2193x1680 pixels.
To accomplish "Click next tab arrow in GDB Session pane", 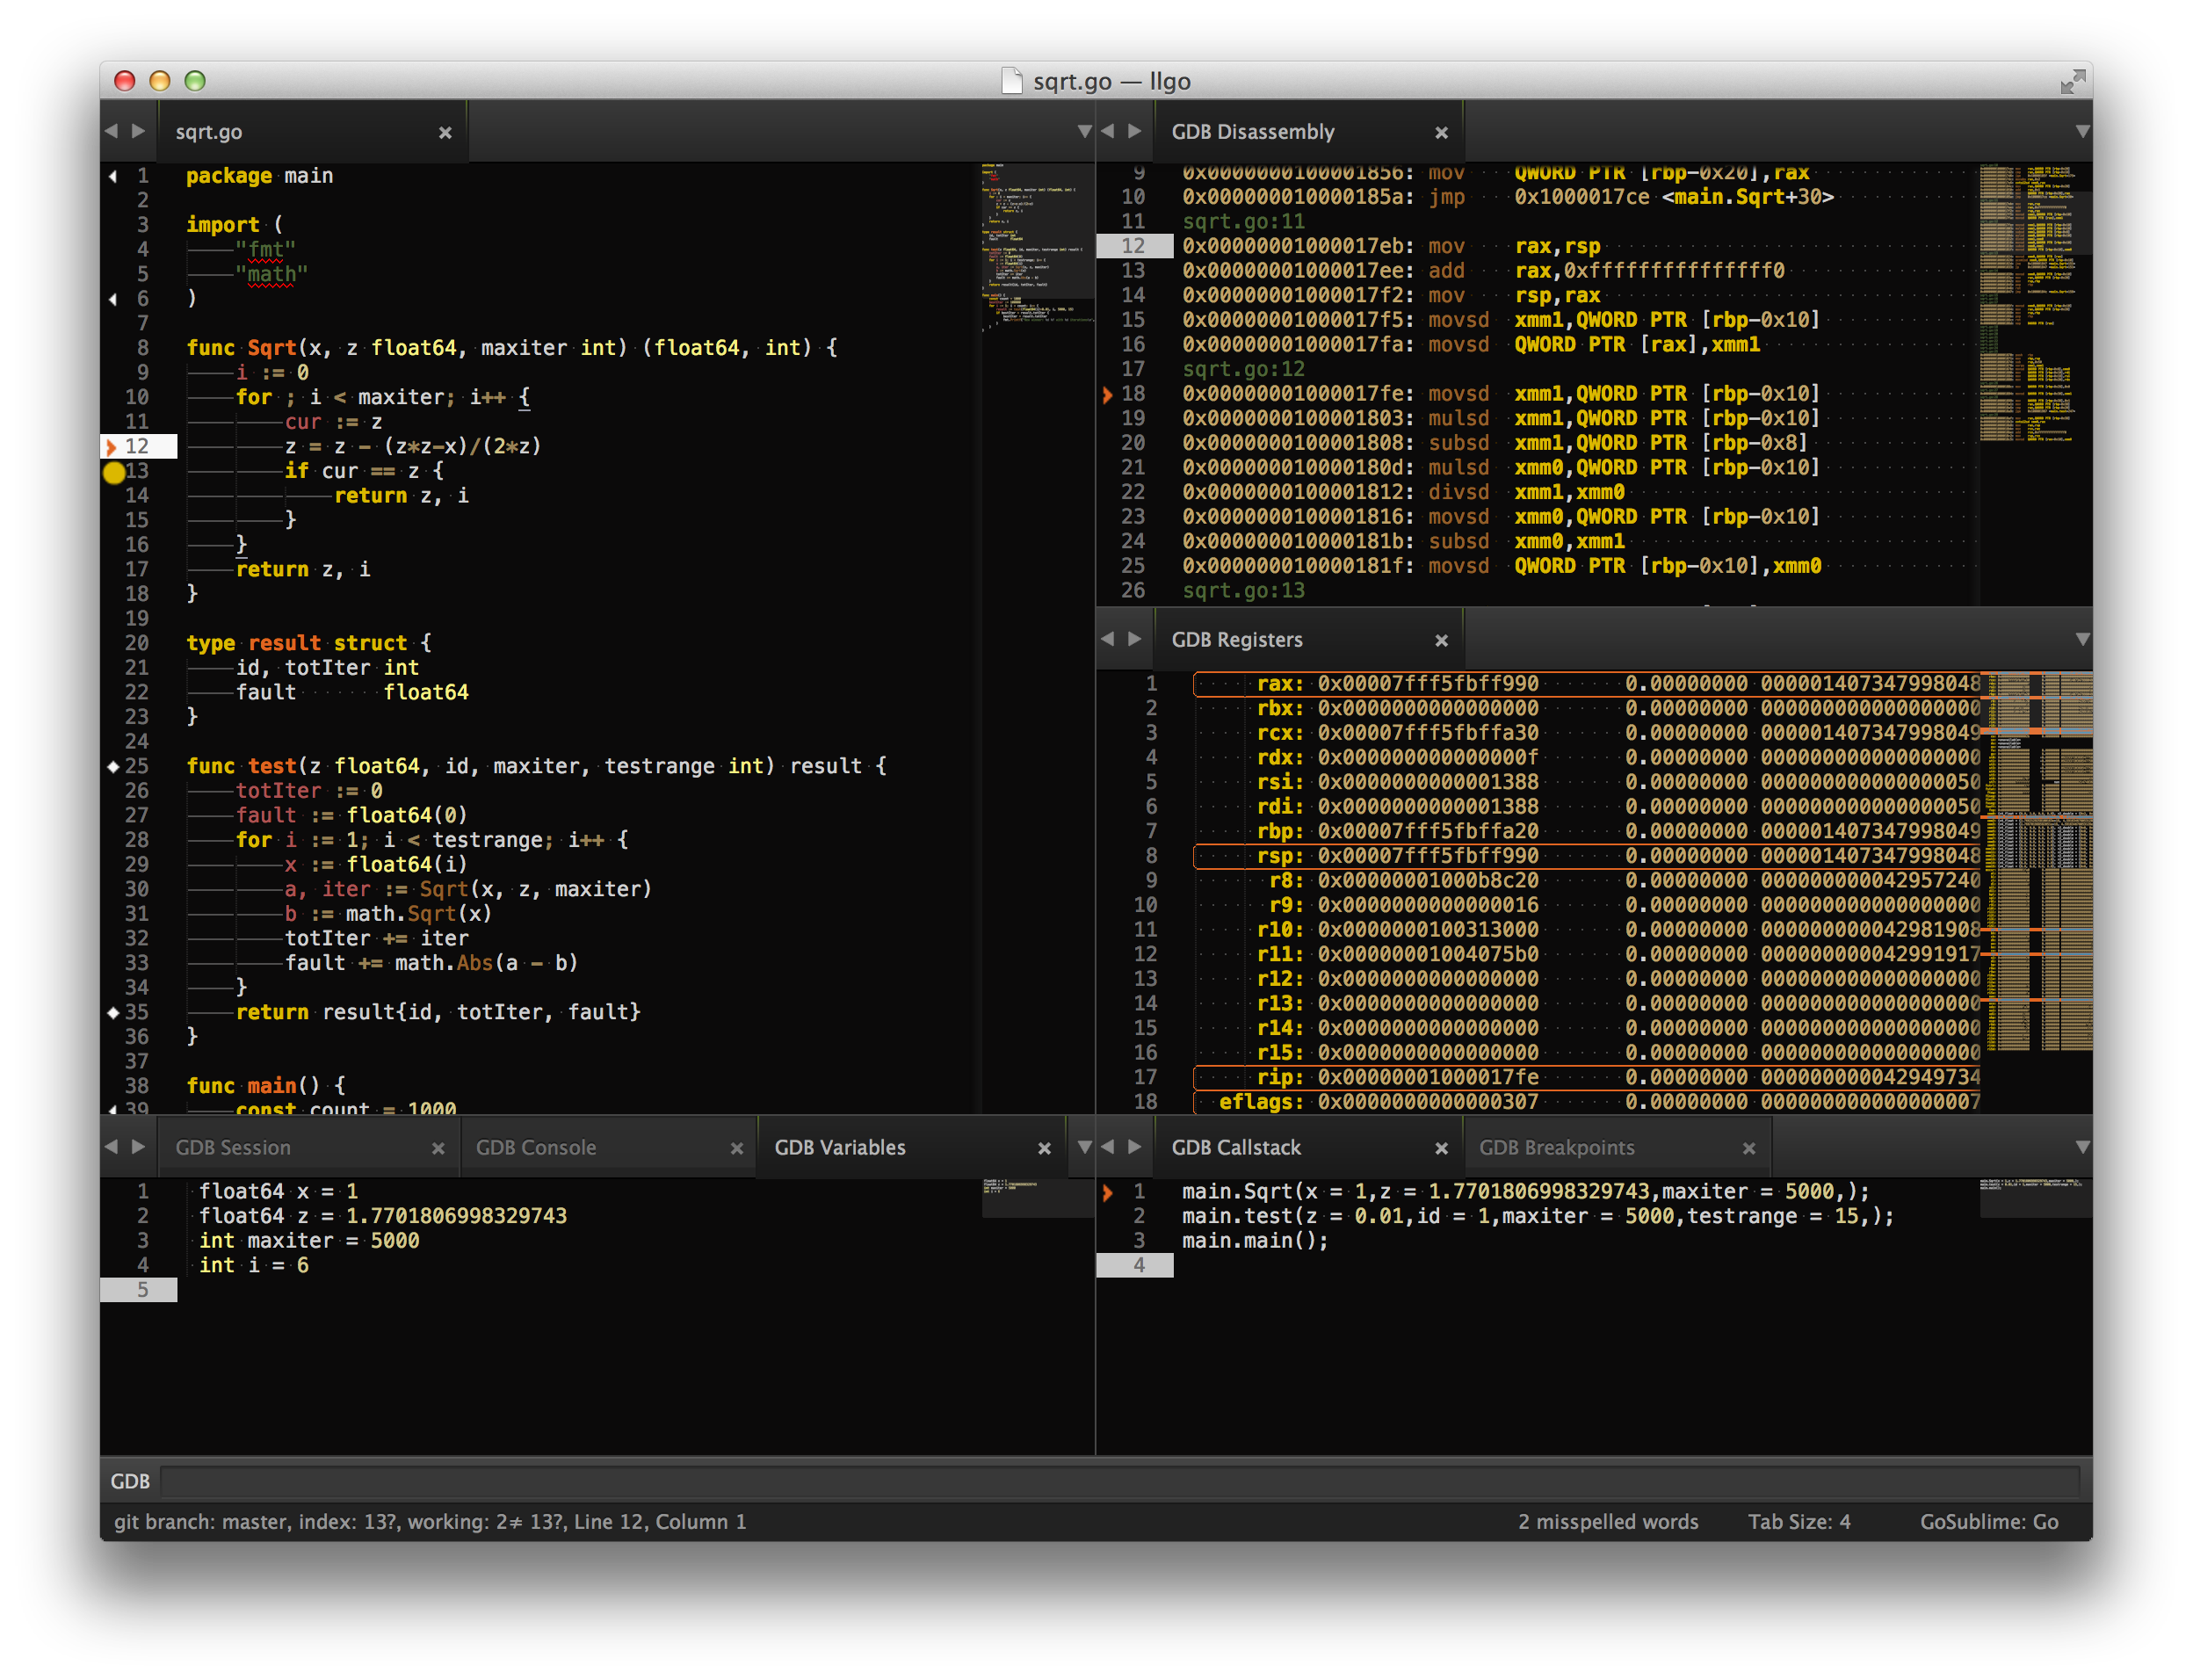I will tap(138, 1147).
